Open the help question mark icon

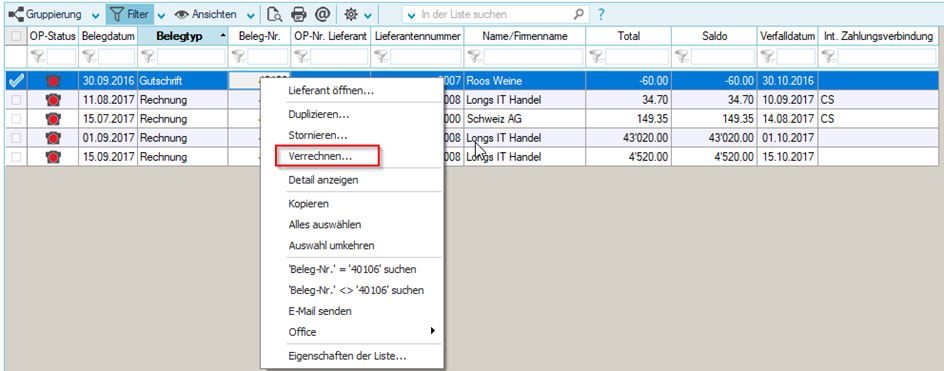pyautogui.click(x=600, y=14)
